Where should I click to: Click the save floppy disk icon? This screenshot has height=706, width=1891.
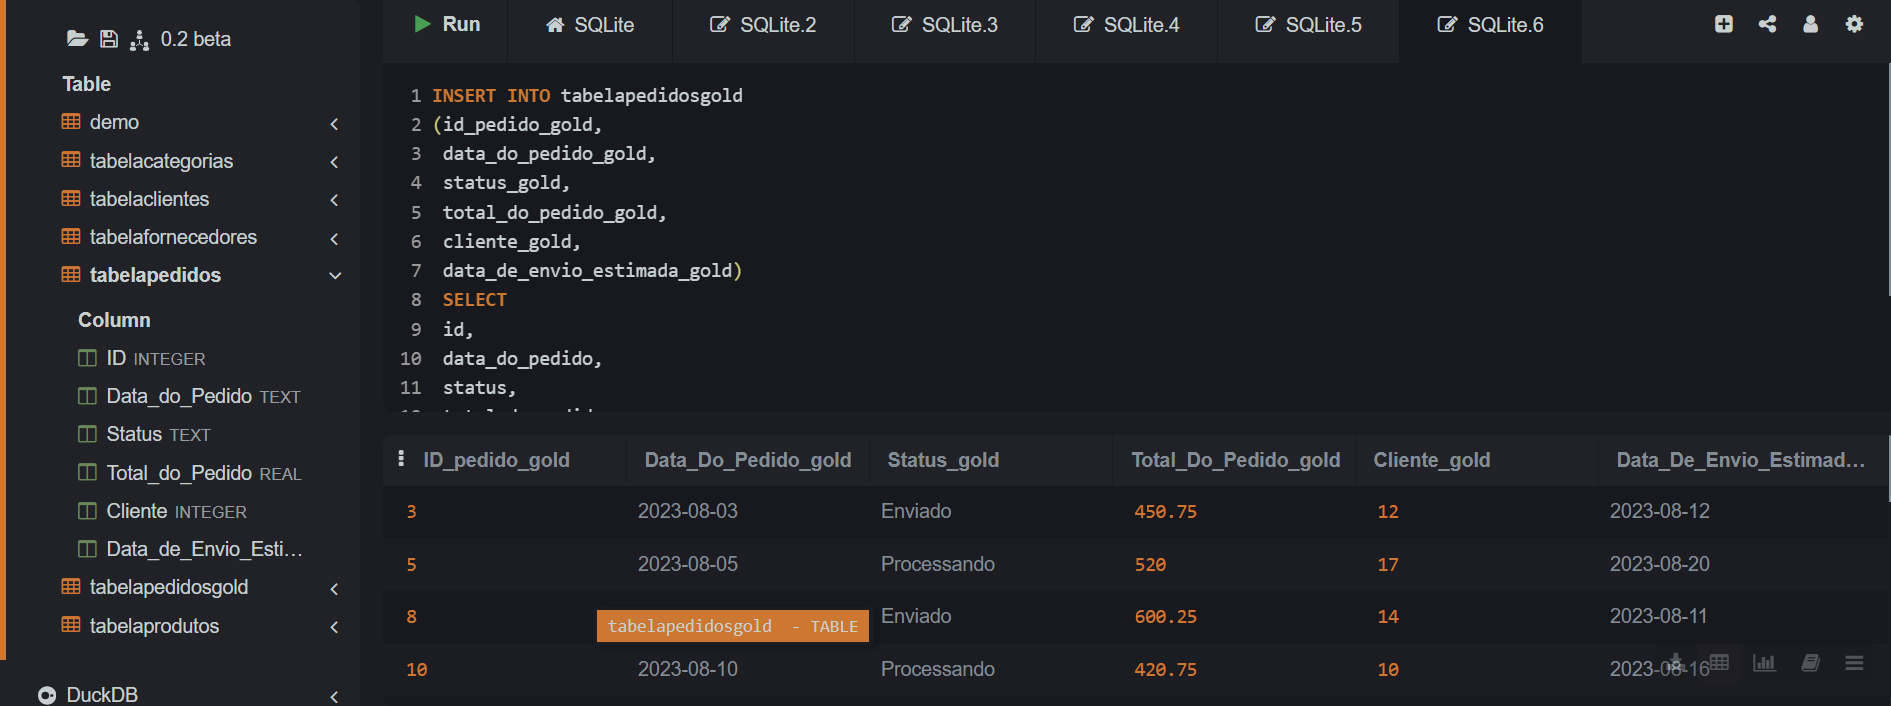pos(109,39)
